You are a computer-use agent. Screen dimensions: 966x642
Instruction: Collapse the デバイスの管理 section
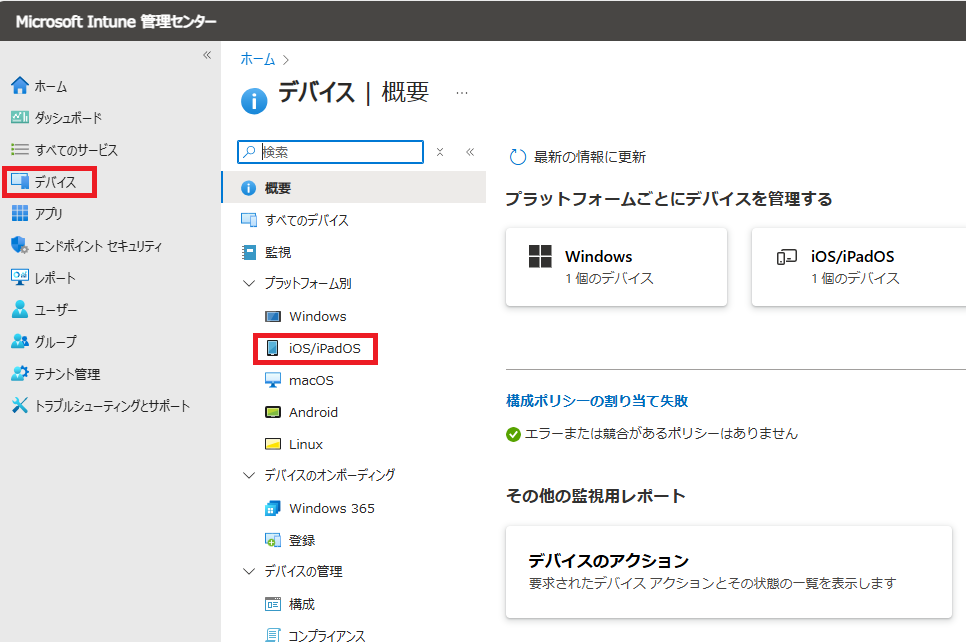(249, 571)
